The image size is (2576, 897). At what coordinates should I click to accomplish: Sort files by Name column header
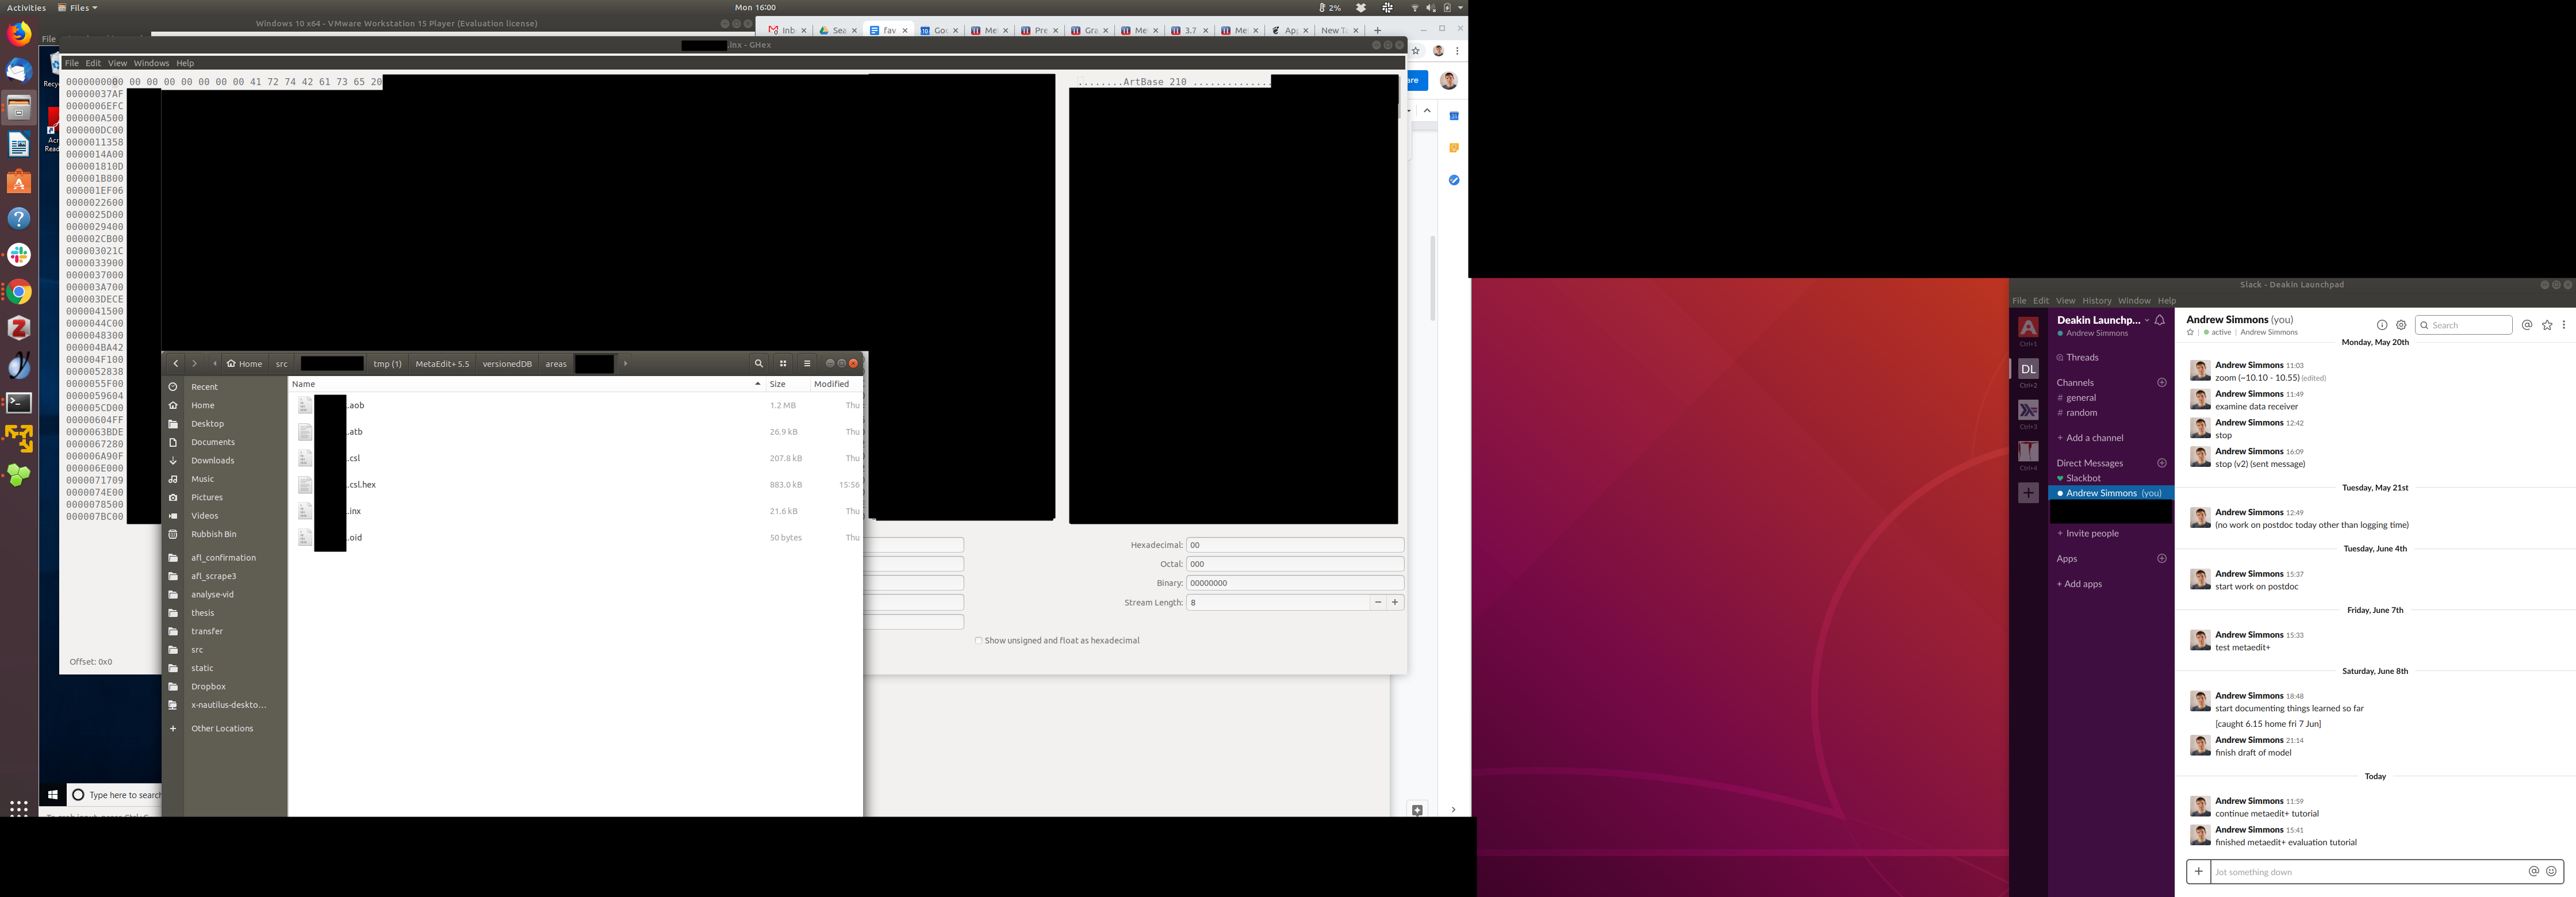point(304,384)
